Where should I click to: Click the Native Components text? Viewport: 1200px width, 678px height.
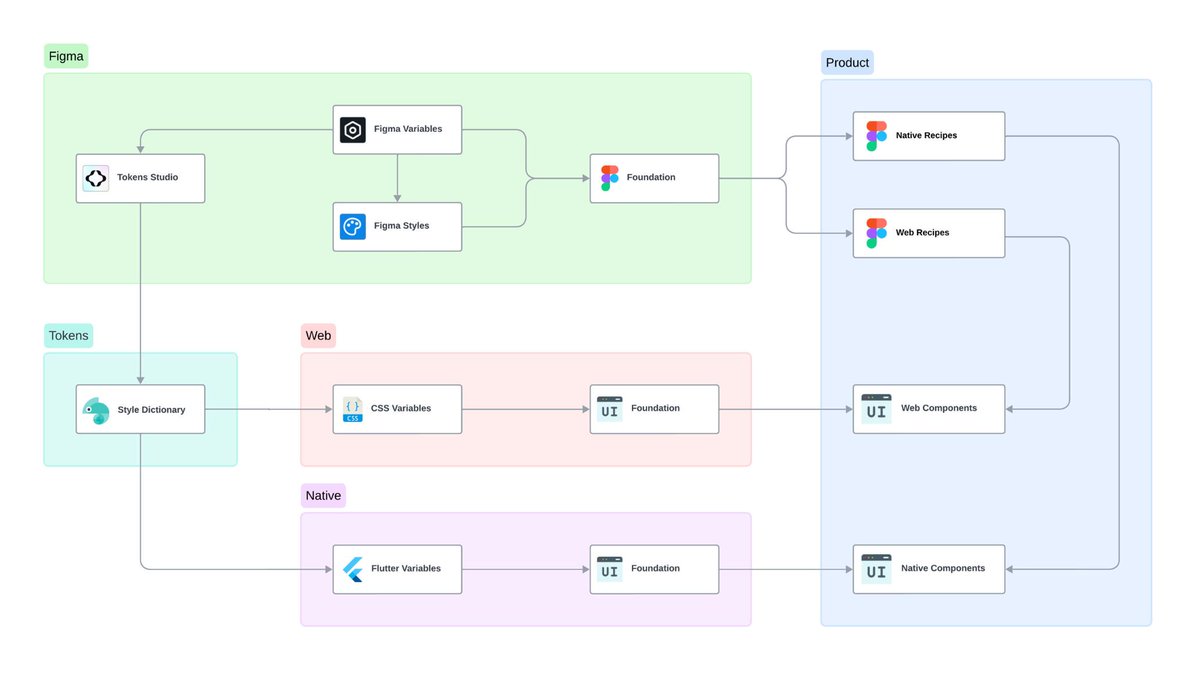(x=943, y=568)
